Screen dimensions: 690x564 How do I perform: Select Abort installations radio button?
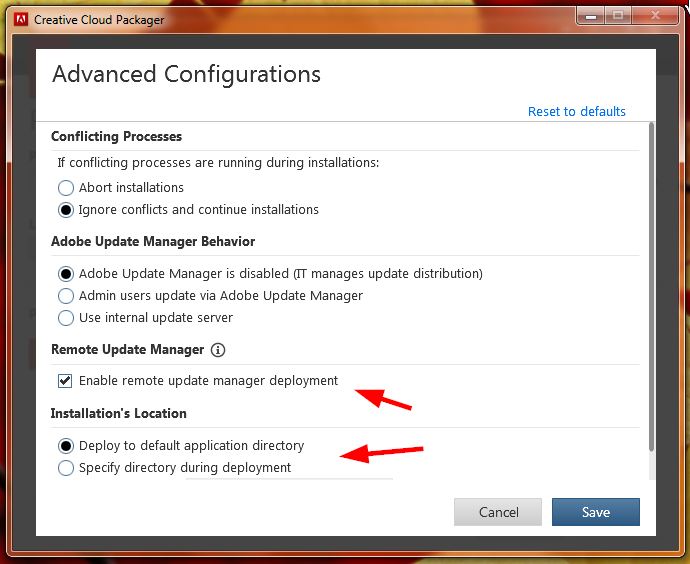tap(66, 188)
